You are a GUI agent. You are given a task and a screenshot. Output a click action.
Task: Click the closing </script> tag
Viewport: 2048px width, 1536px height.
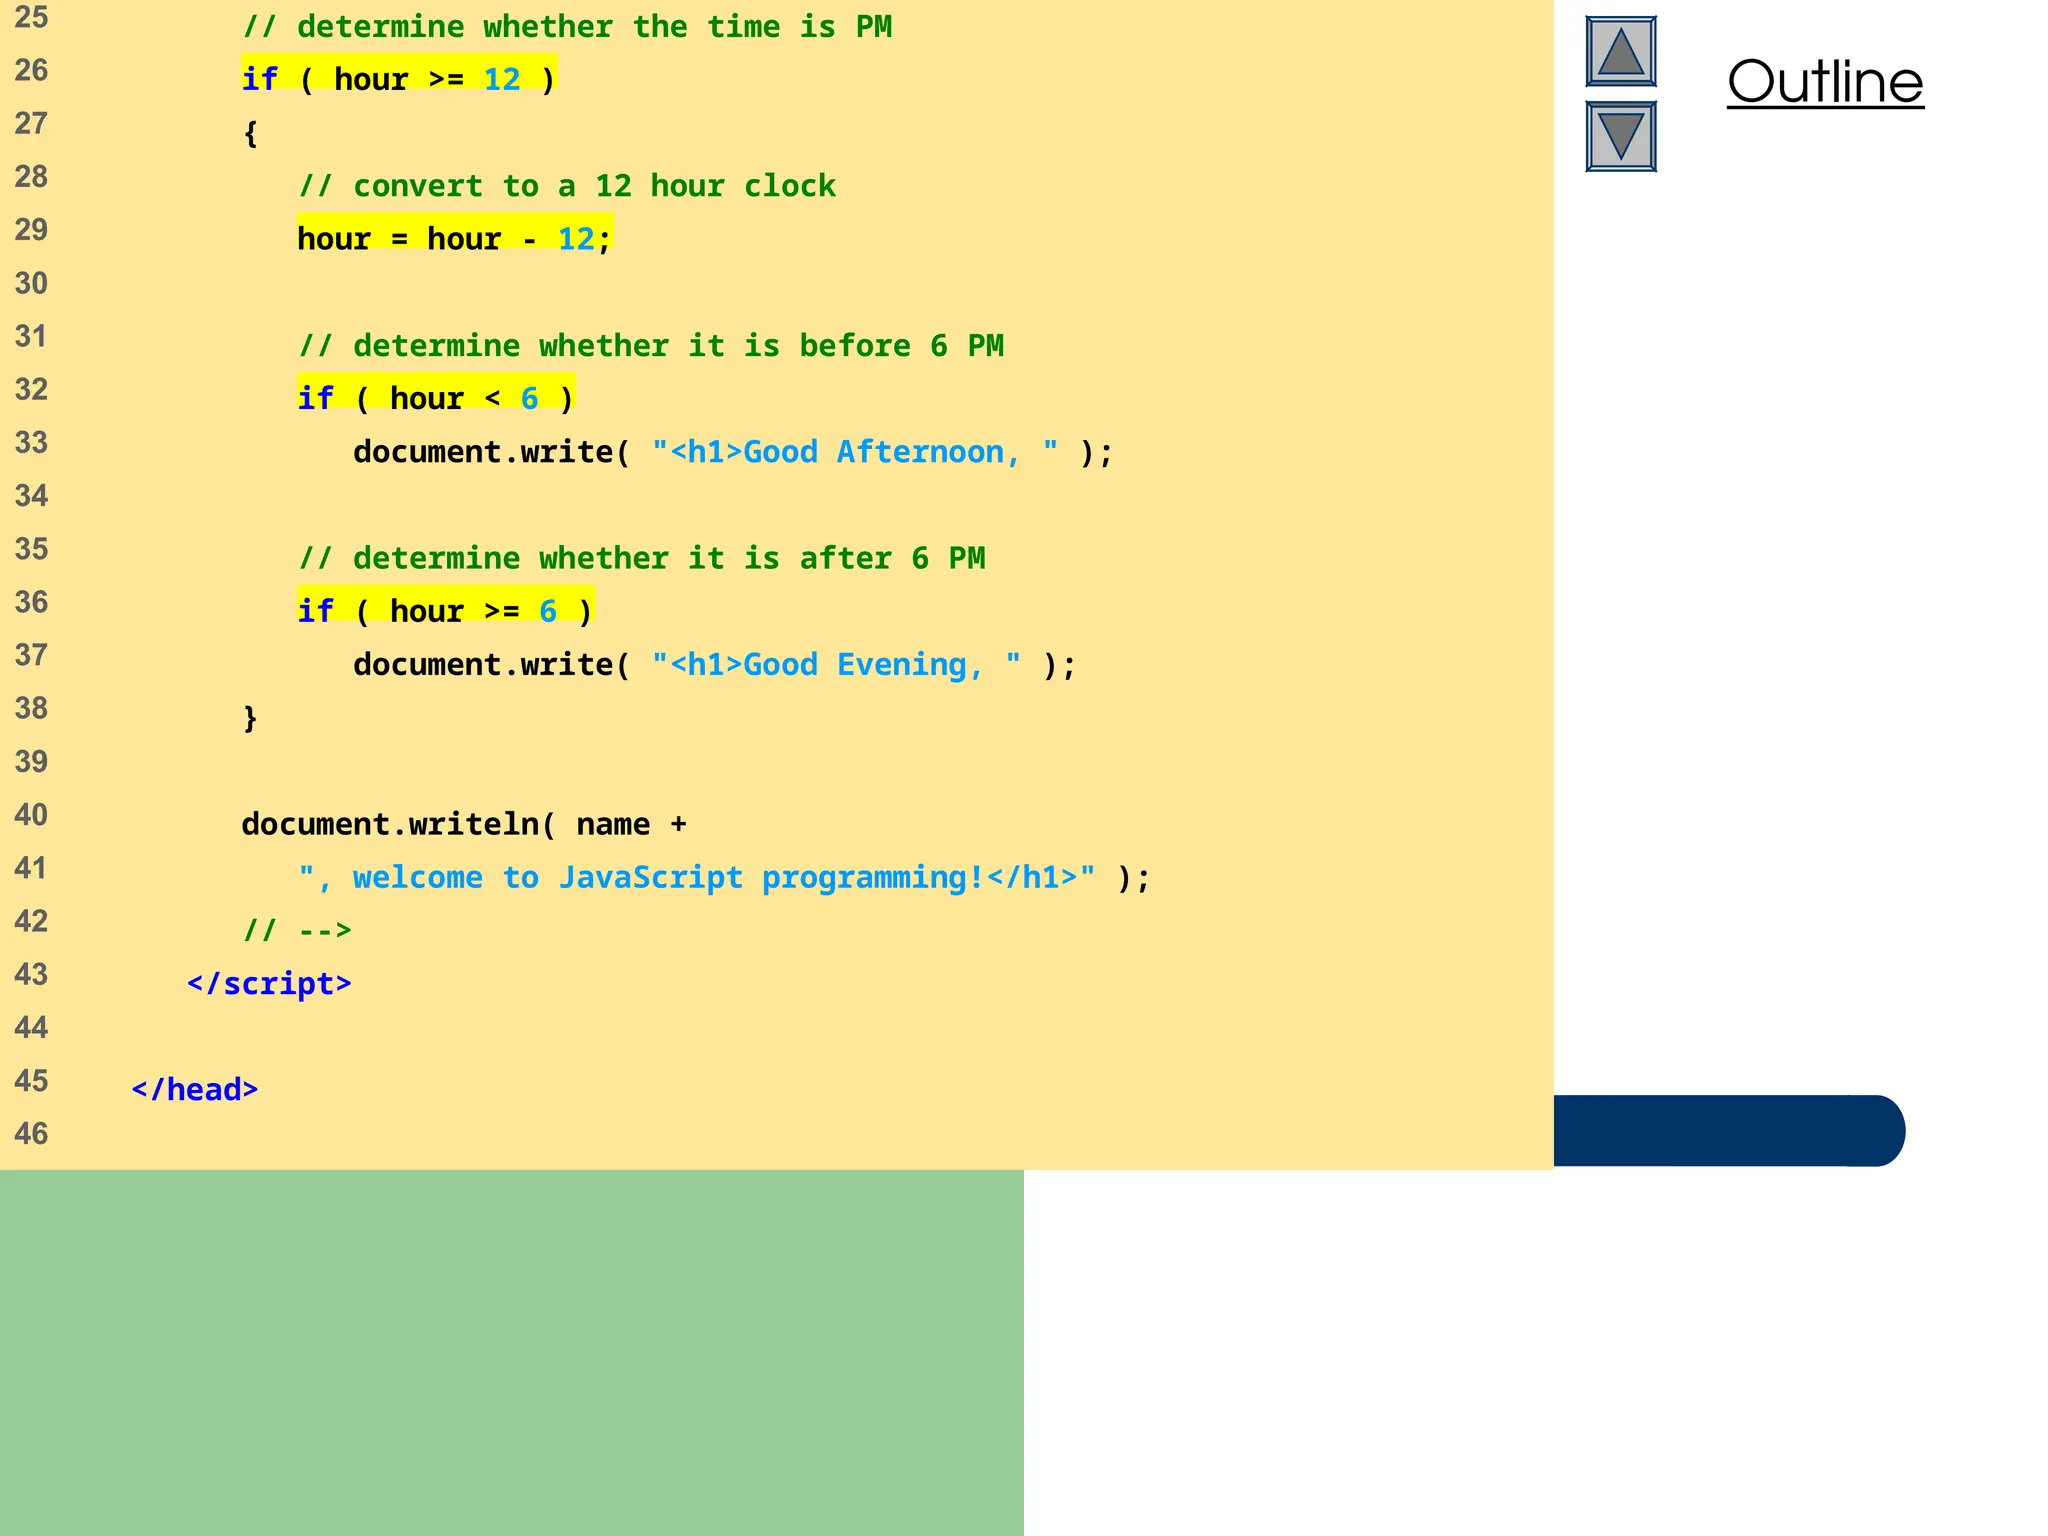(x=269, y=984)
